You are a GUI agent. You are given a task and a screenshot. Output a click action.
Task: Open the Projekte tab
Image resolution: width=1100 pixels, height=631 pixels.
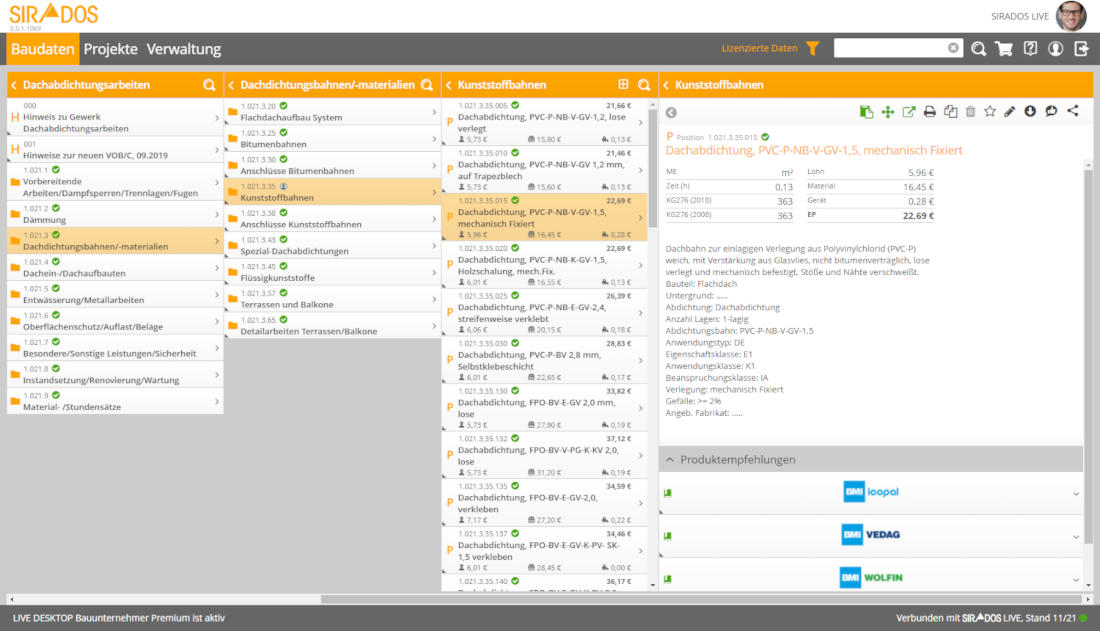[110, 49]
